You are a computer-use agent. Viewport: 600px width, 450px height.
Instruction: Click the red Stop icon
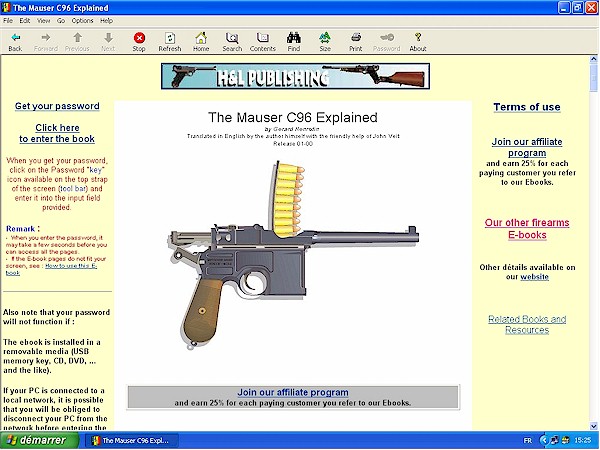click(139, 38)
